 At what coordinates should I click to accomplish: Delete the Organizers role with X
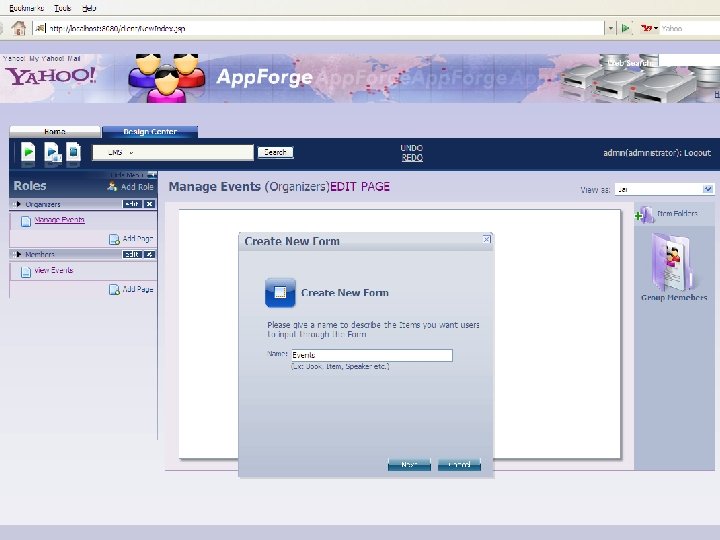(150, 204)
